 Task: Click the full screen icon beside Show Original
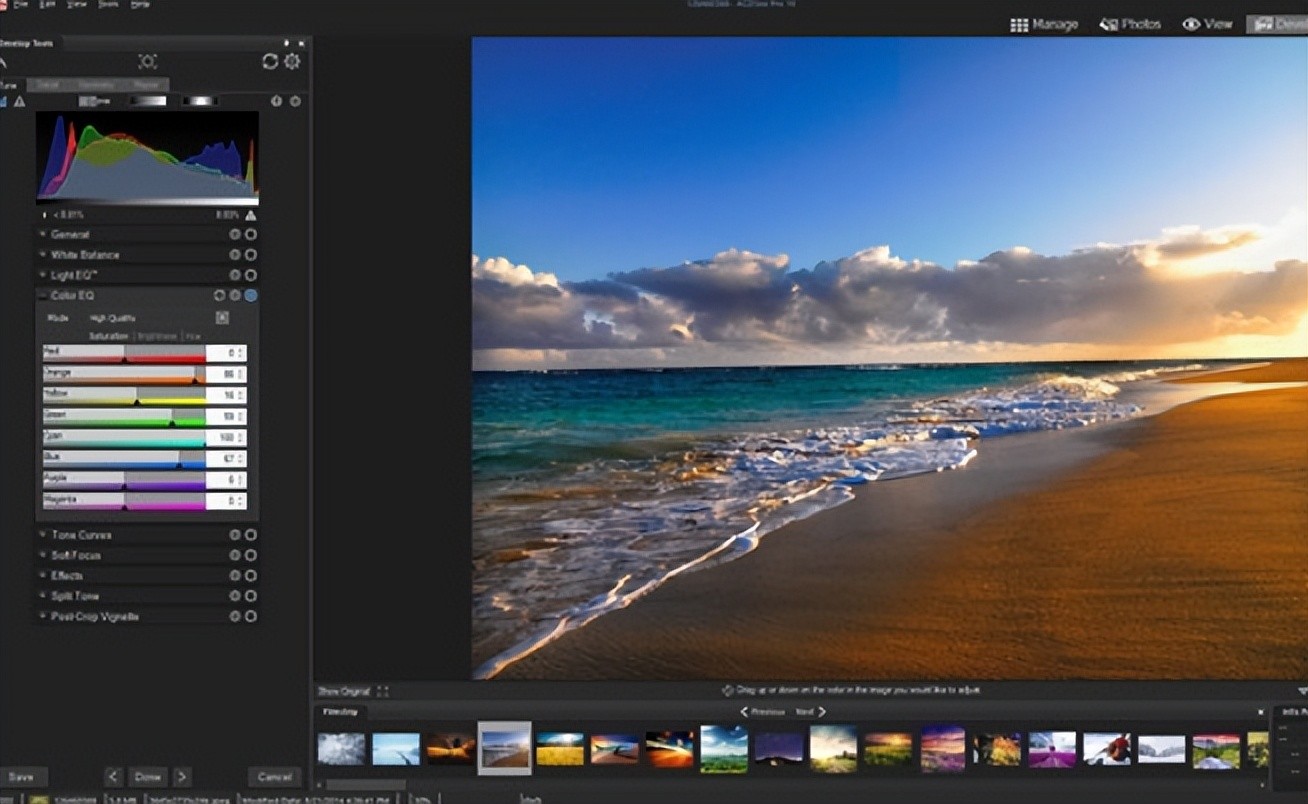pyautogui.click(x=383, y=691)
